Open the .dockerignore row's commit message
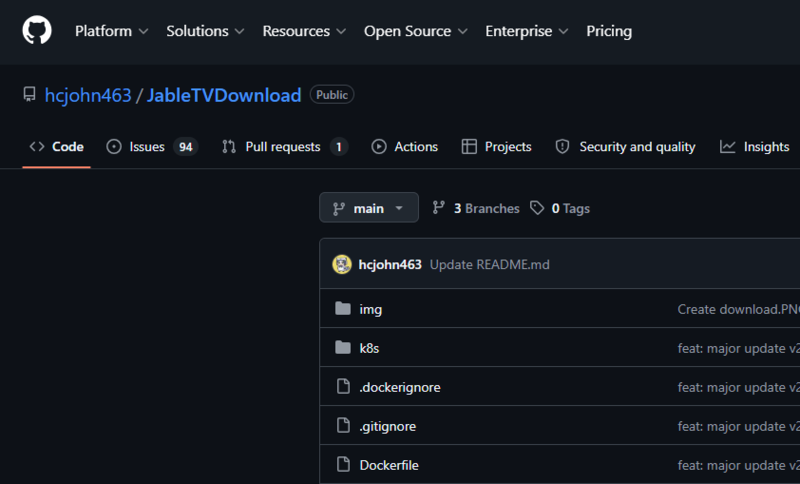The image size is (800, 484). (738, 388)
